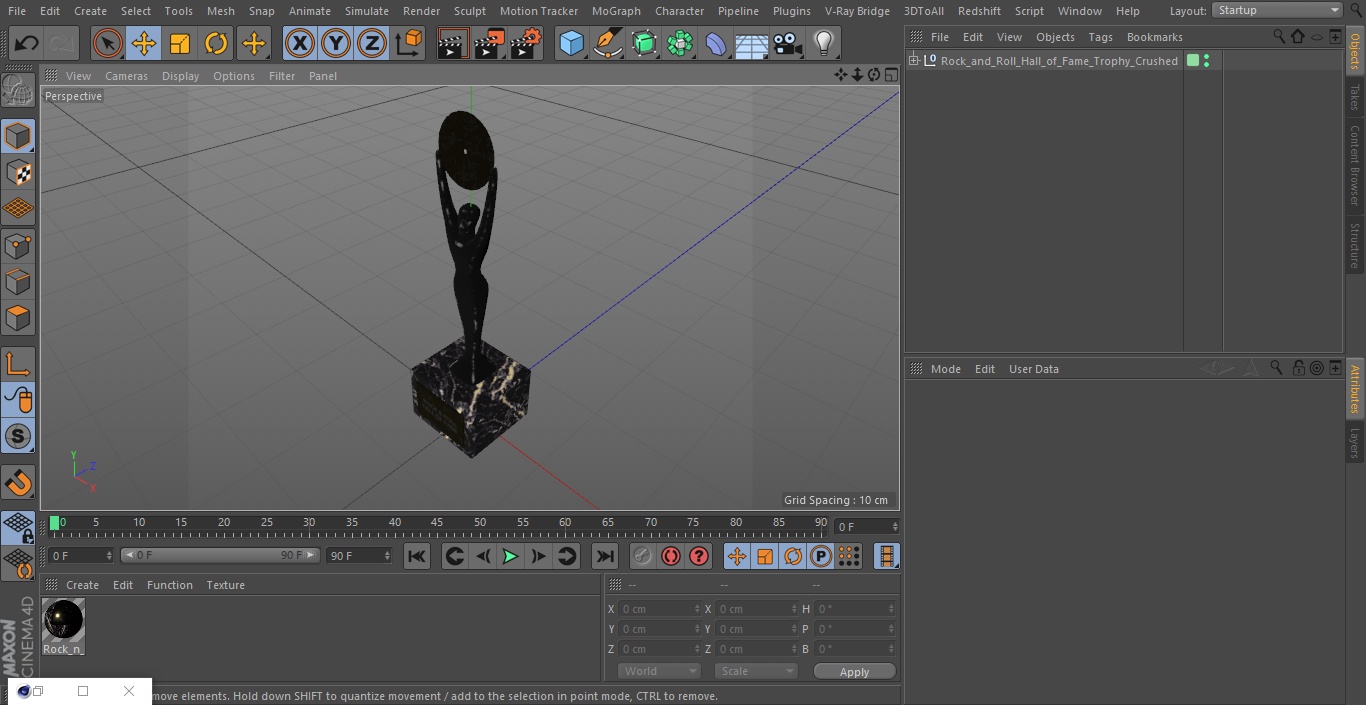Switch to the Structure tab
The width and height of the screenshot is (1366, 705).
tap(1355, 245)
